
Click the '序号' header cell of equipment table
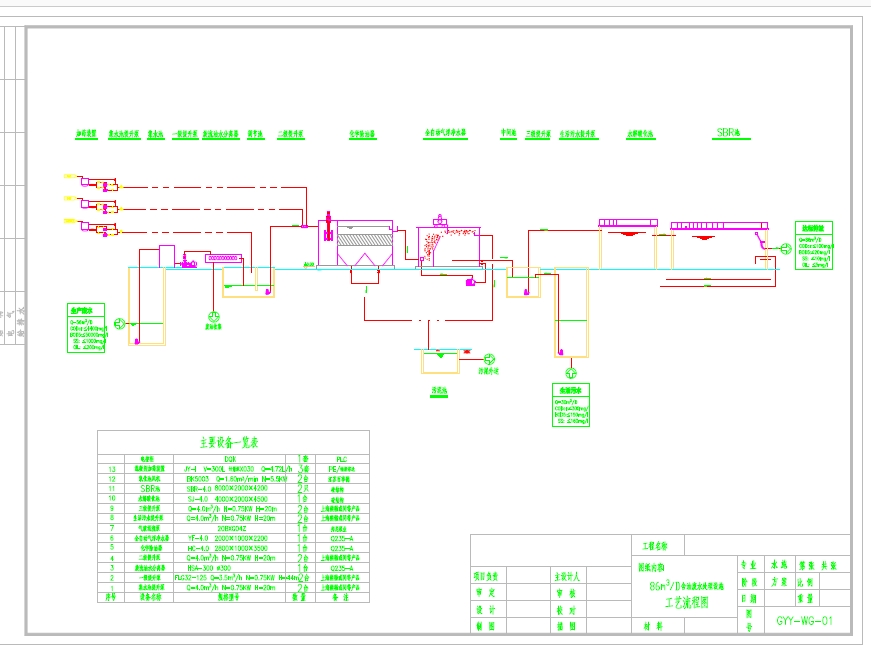point(111,597)
